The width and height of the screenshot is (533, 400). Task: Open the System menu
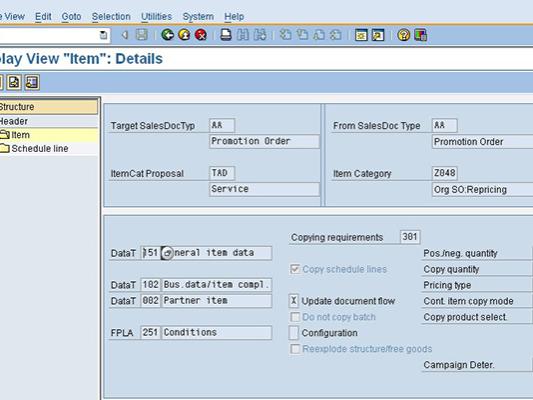point(198,16)
